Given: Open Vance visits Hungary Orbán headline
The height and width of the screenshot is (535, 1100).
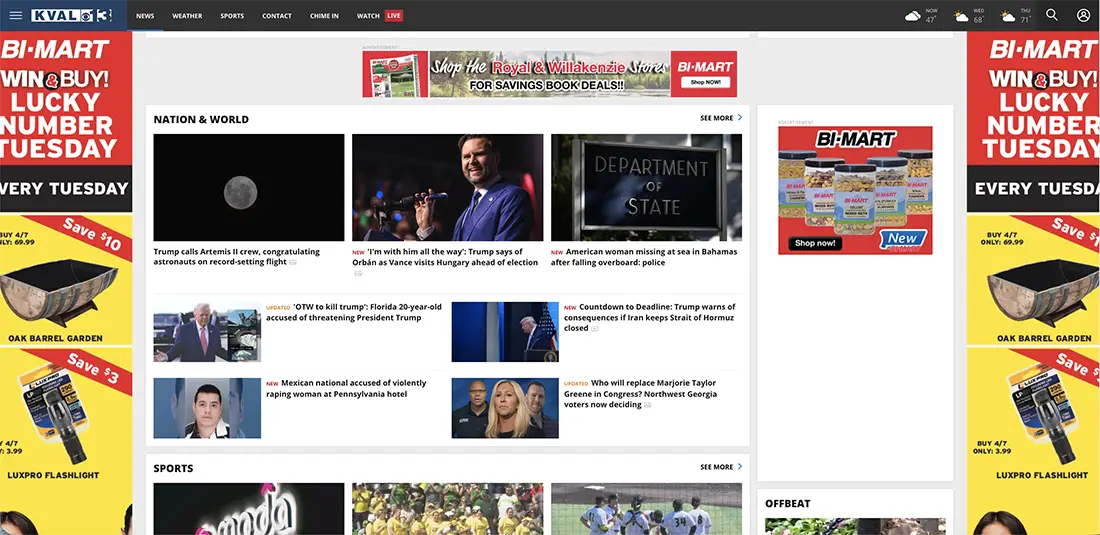Looking at the screenshot, I should (x=445, y=257).
